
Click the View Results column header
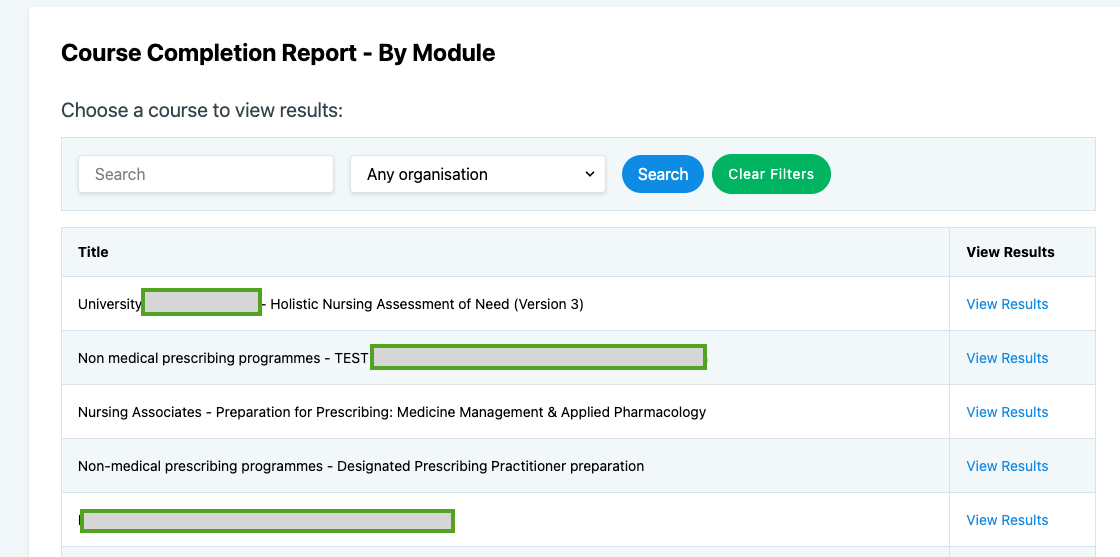click(x=1010, y=252)
